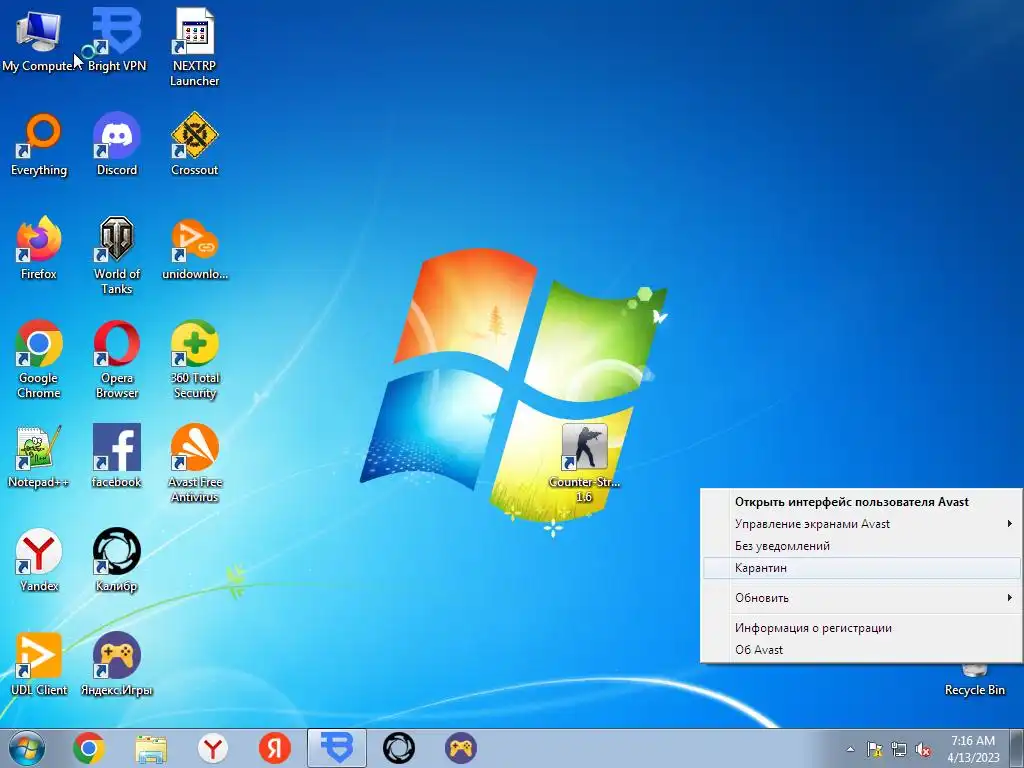
Task: Open the clock showing 7:16 AM
Action: point(973,748)
